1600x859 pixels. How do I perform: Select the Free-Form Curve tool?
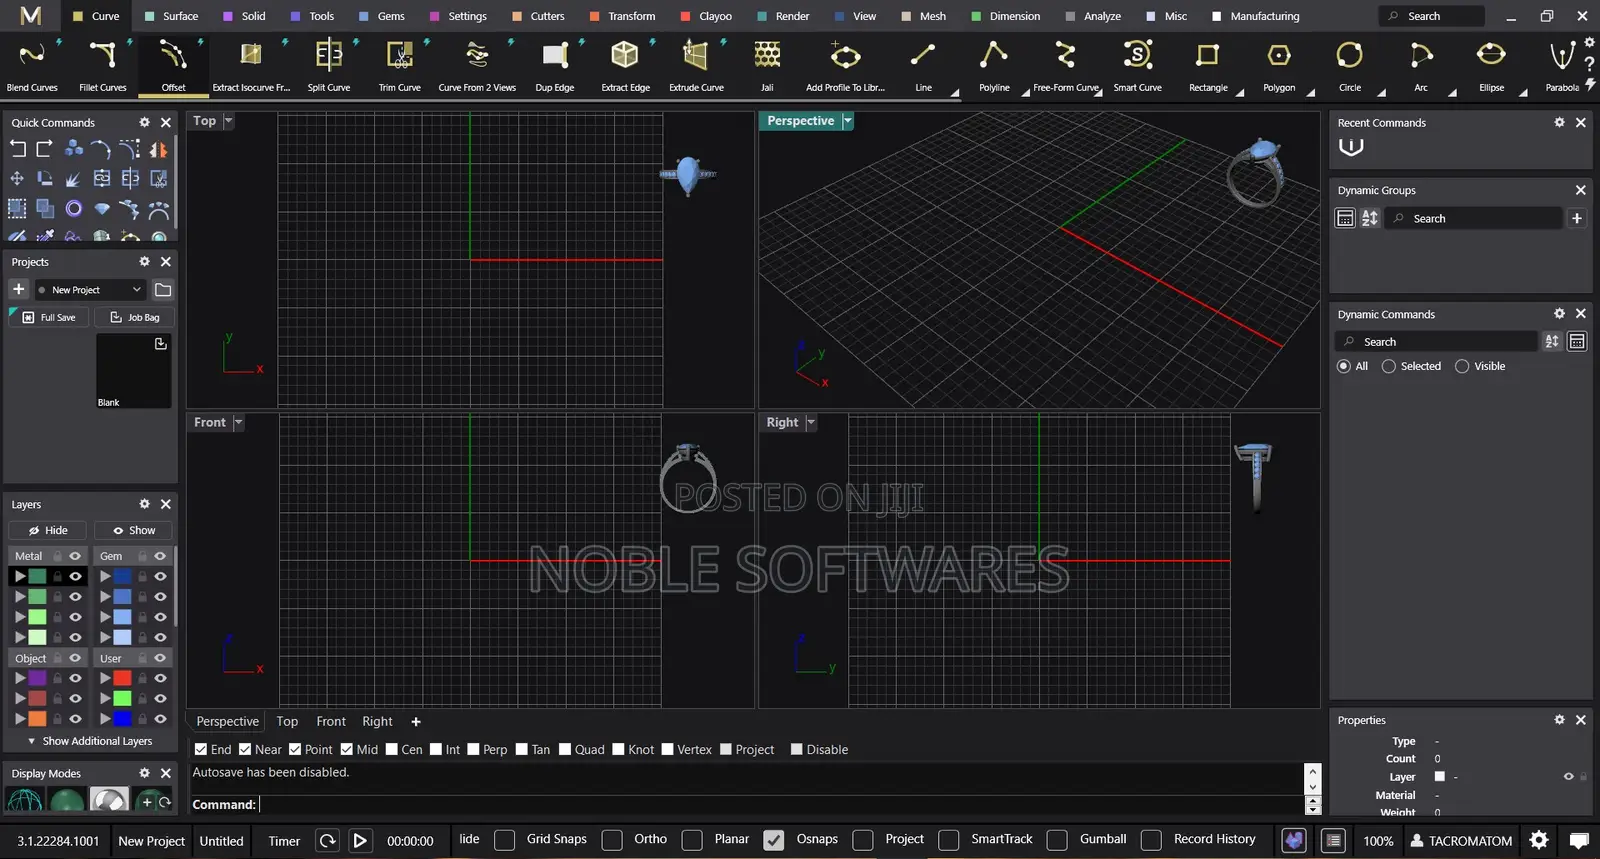[x=1066, y=66]
